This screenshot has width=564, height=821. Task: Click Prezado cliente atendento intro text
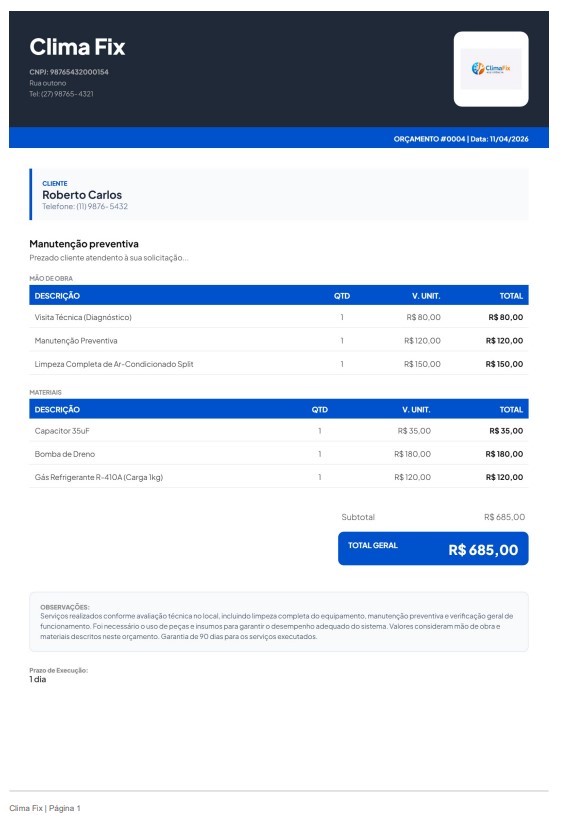(x=108, y=258)
